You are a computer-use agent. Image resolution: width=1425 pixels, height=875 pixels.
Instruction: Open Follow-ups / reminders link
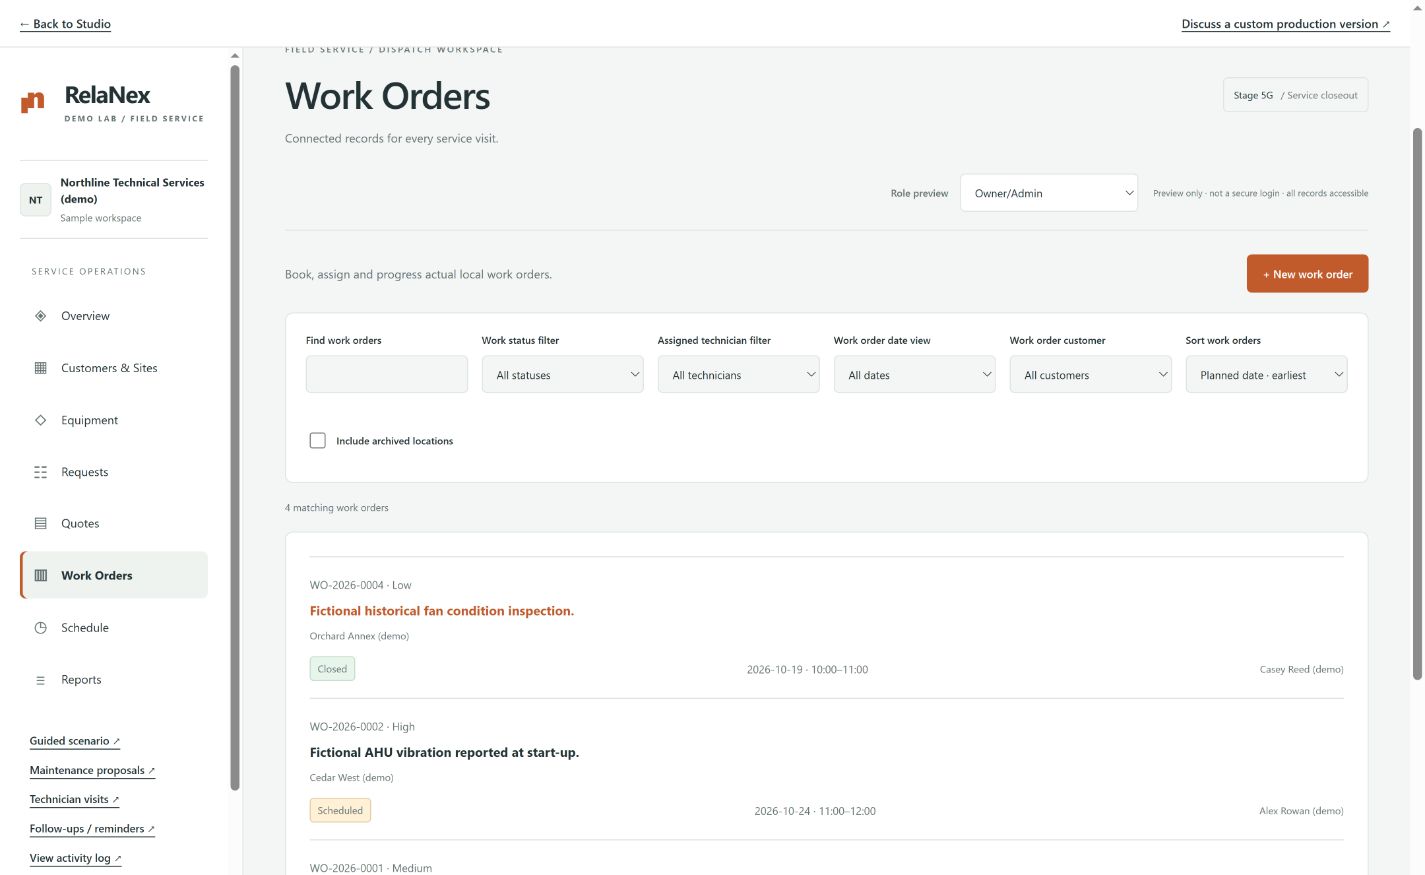[x=92, y=828]
